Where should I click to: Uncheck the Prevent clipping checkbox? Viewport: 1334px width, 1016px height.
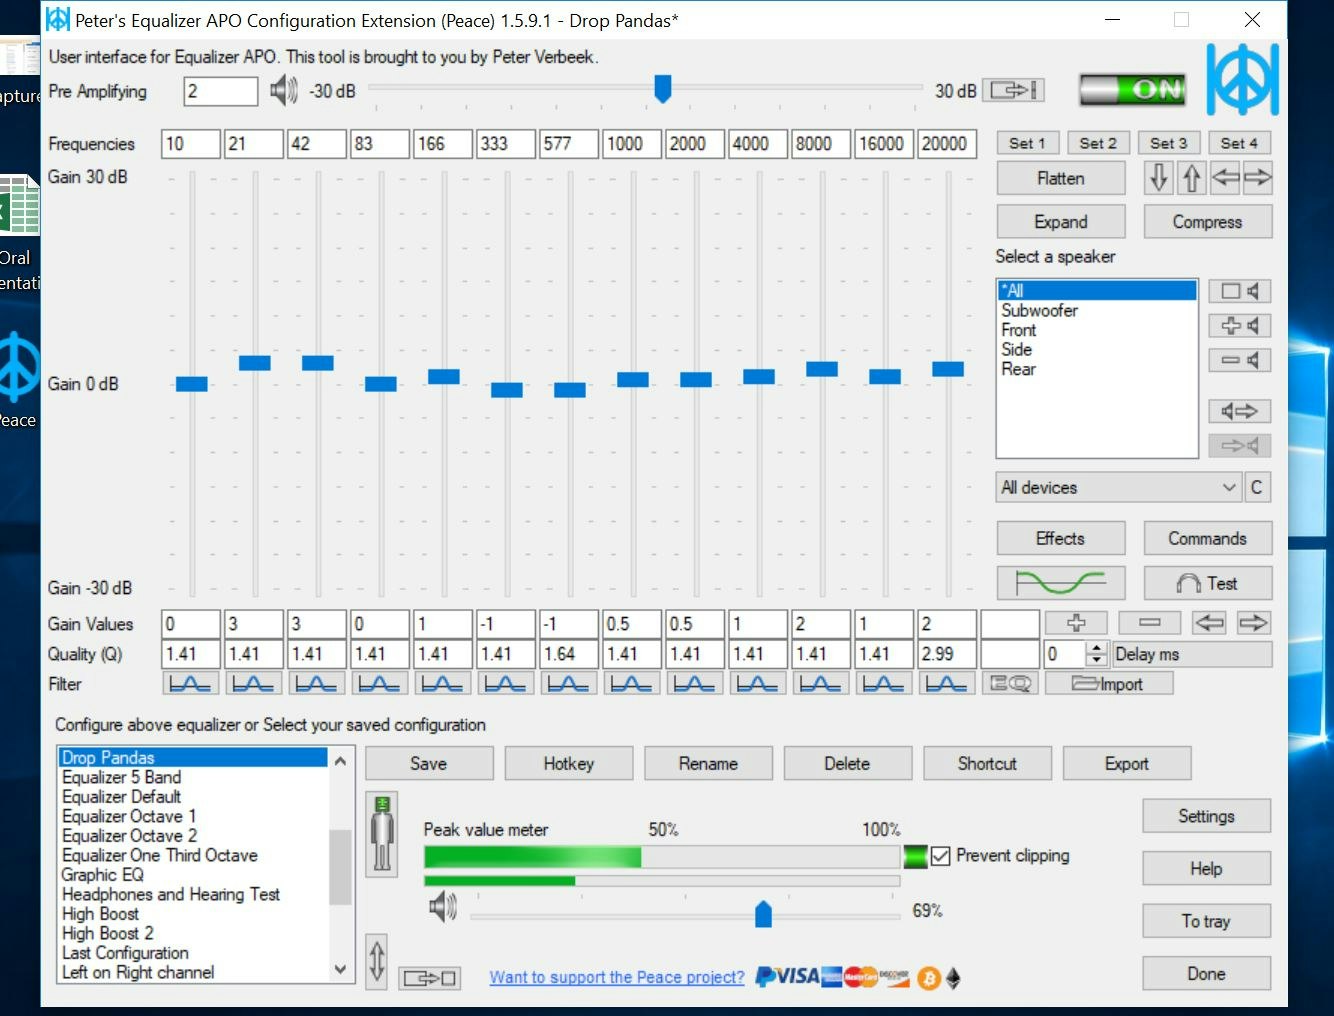coord(940,856)
